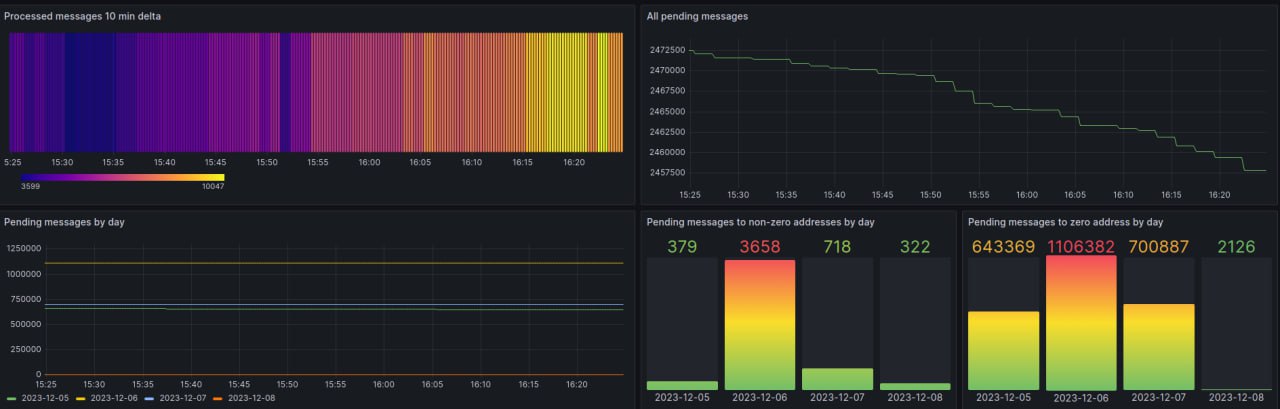
Task: Open the "Pending messages by day" panel title menu
Action: pos(64,221)
